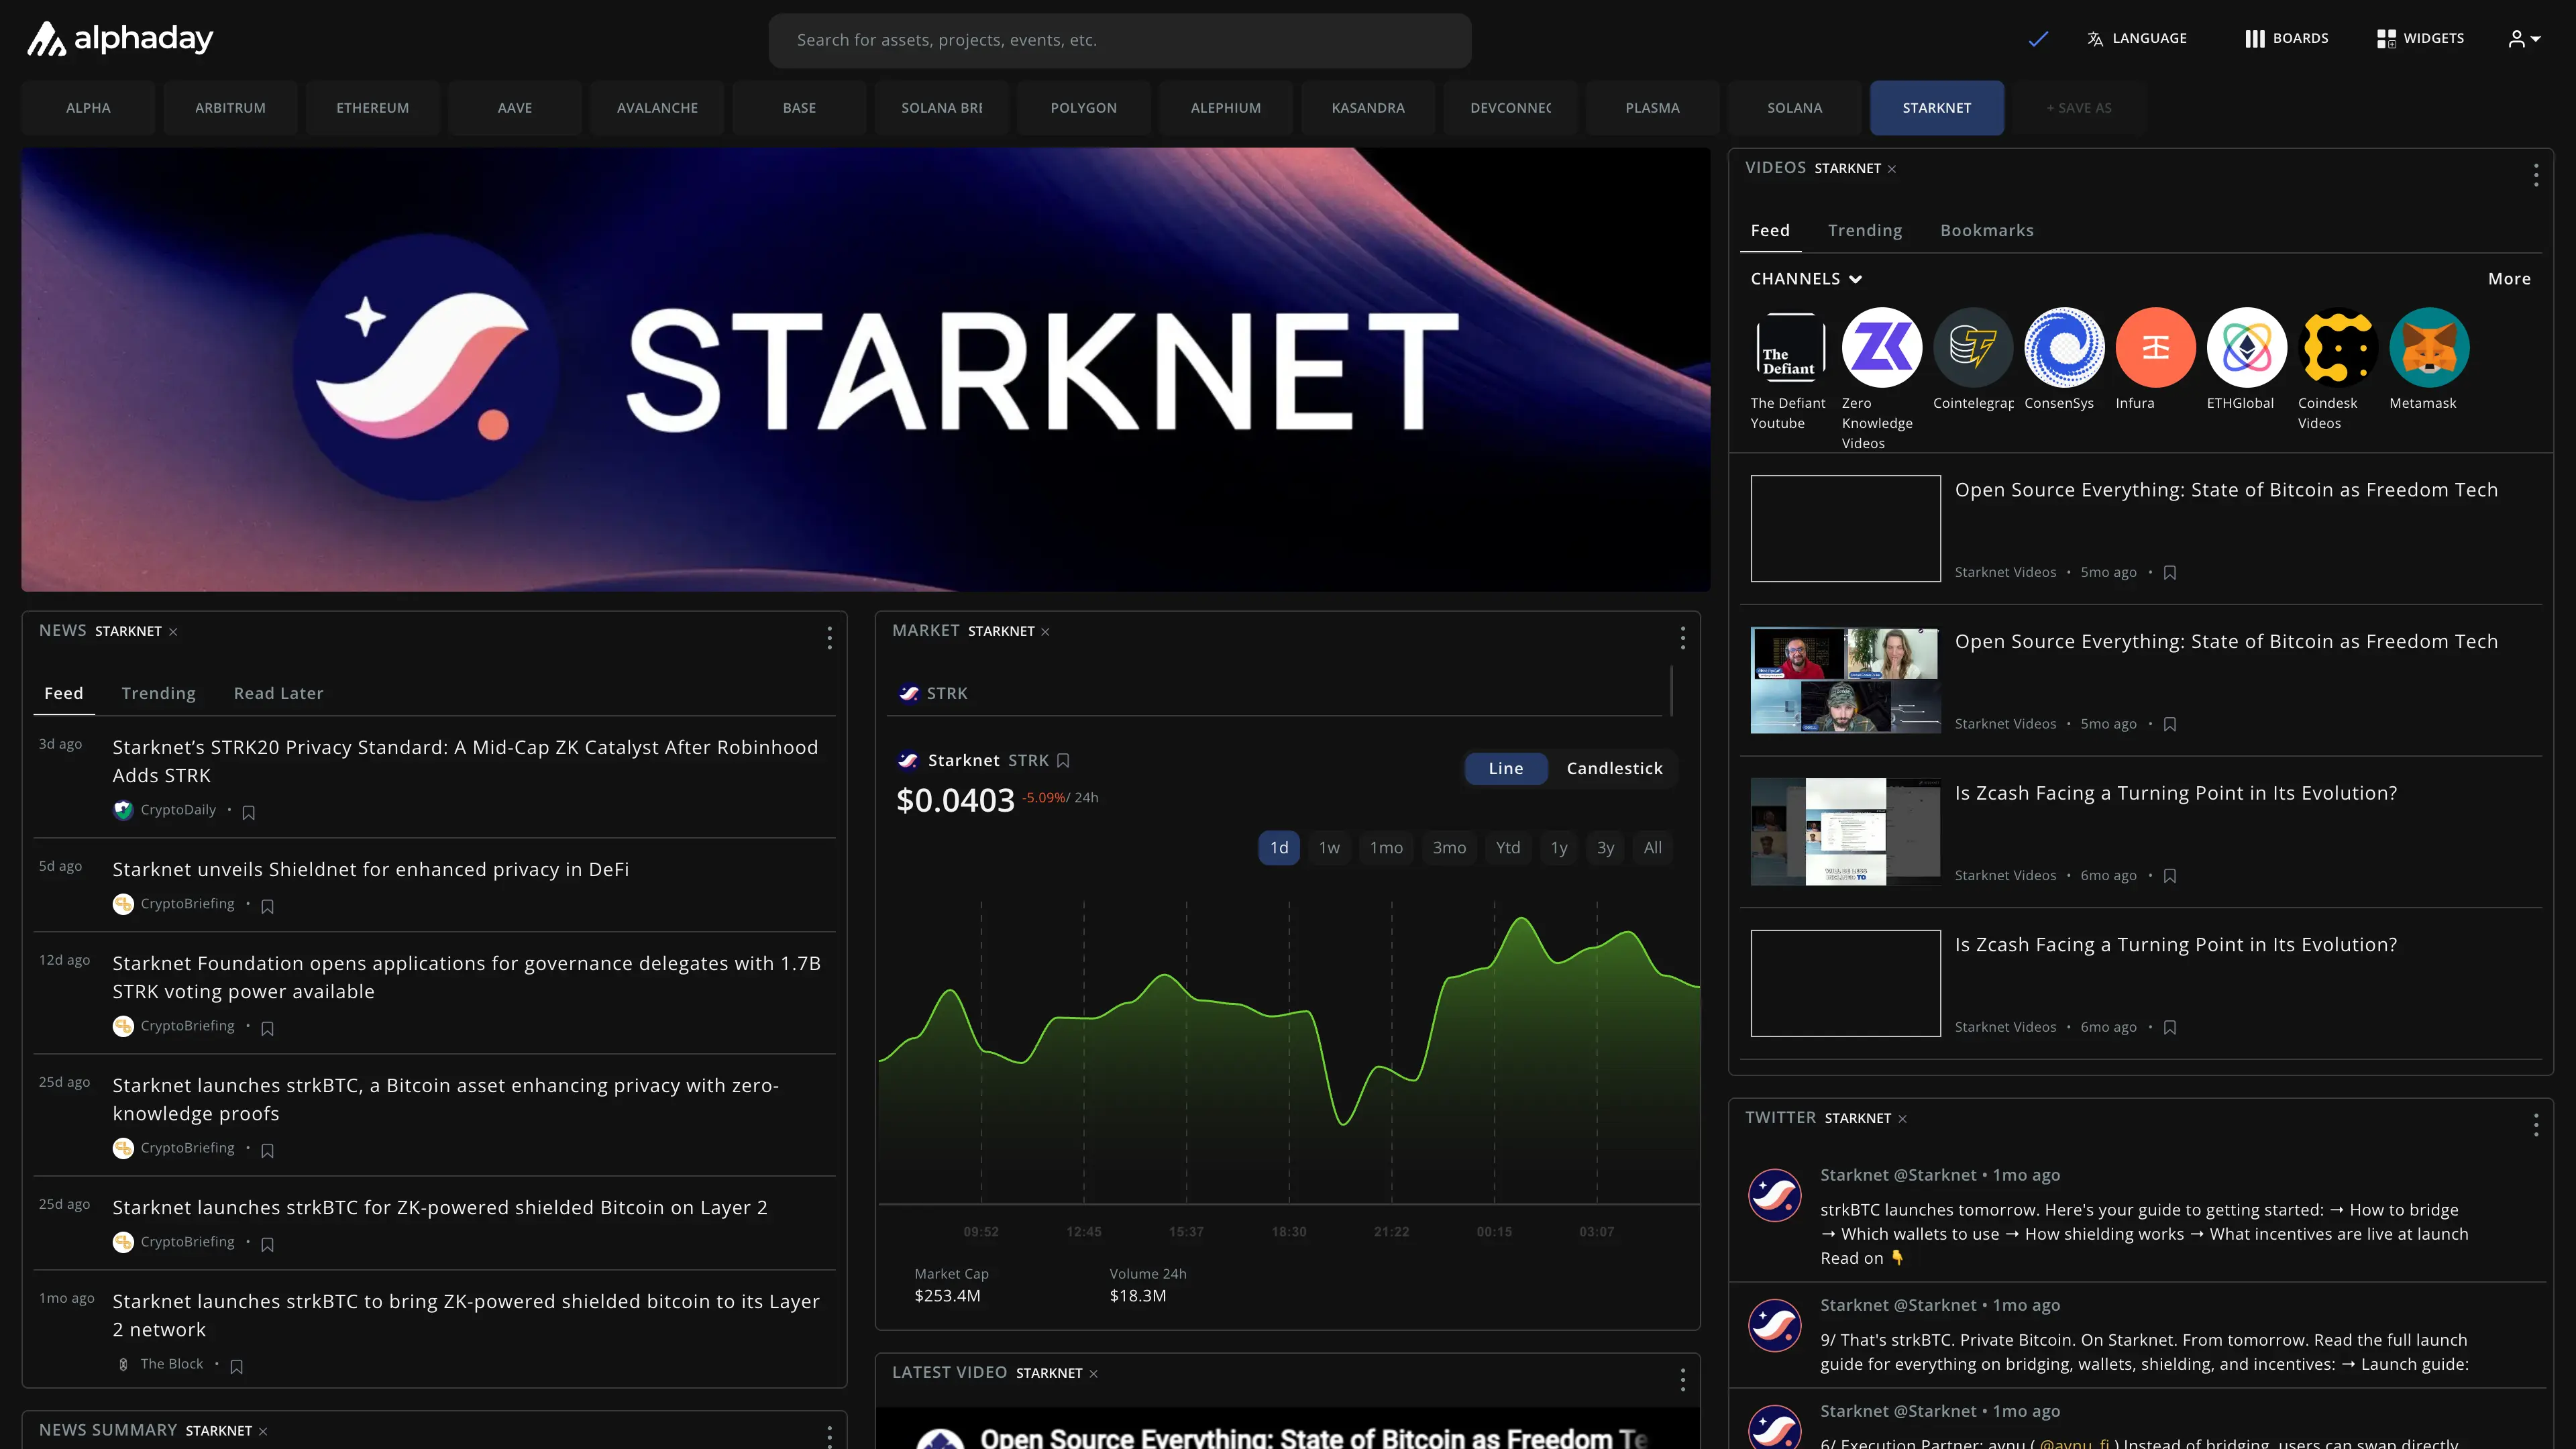Switch chart to Line view
This screenshot has width=2576, height=1449.
pyautogui.click(x=1505, y=768)
